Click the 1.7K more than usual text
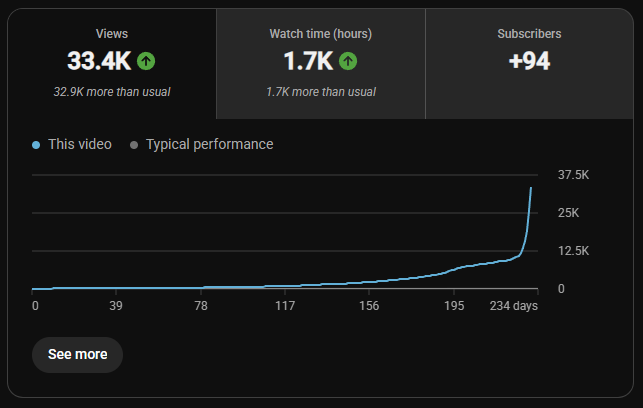This screenshot has height=408, width=643. tap(321, 92)
